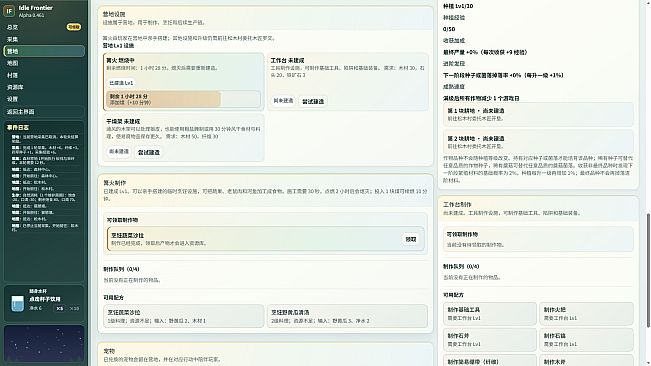Click the 种植 Lv1/10 level text
The width and height of the screenshot is (651, 366).
pos(458,6)
